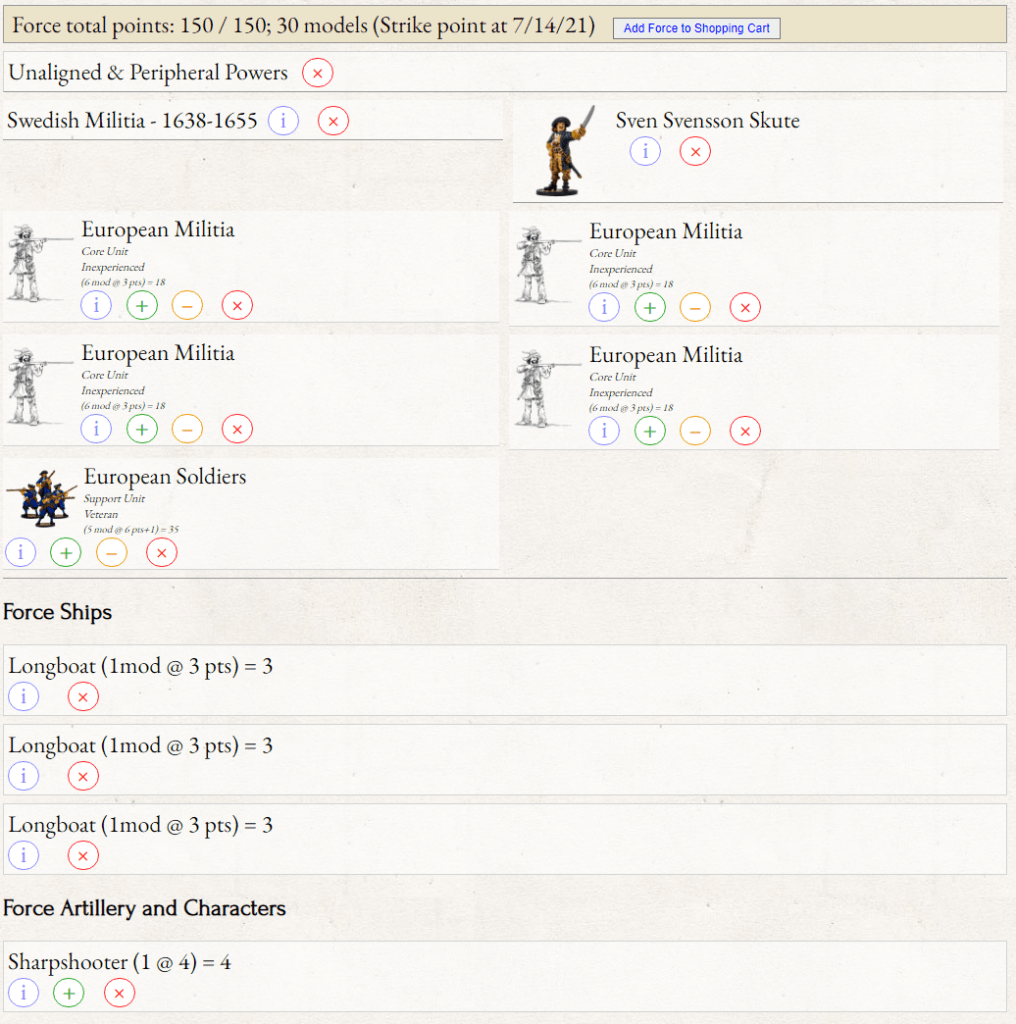1016x1024 pixels.
Task: Open info for Swedish Militia 1638-1655
Action: click(283, 121)
